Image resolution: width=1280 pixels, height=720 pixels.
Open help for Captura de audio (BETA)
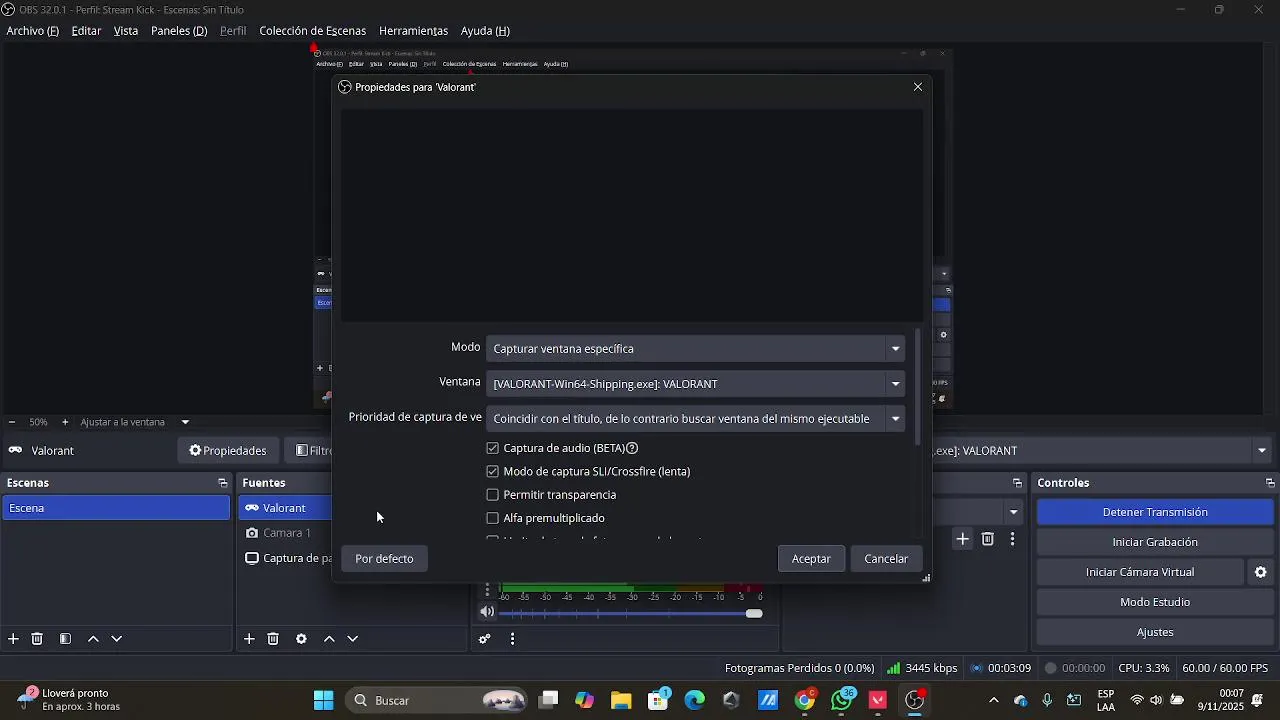(x=632, y=448)
